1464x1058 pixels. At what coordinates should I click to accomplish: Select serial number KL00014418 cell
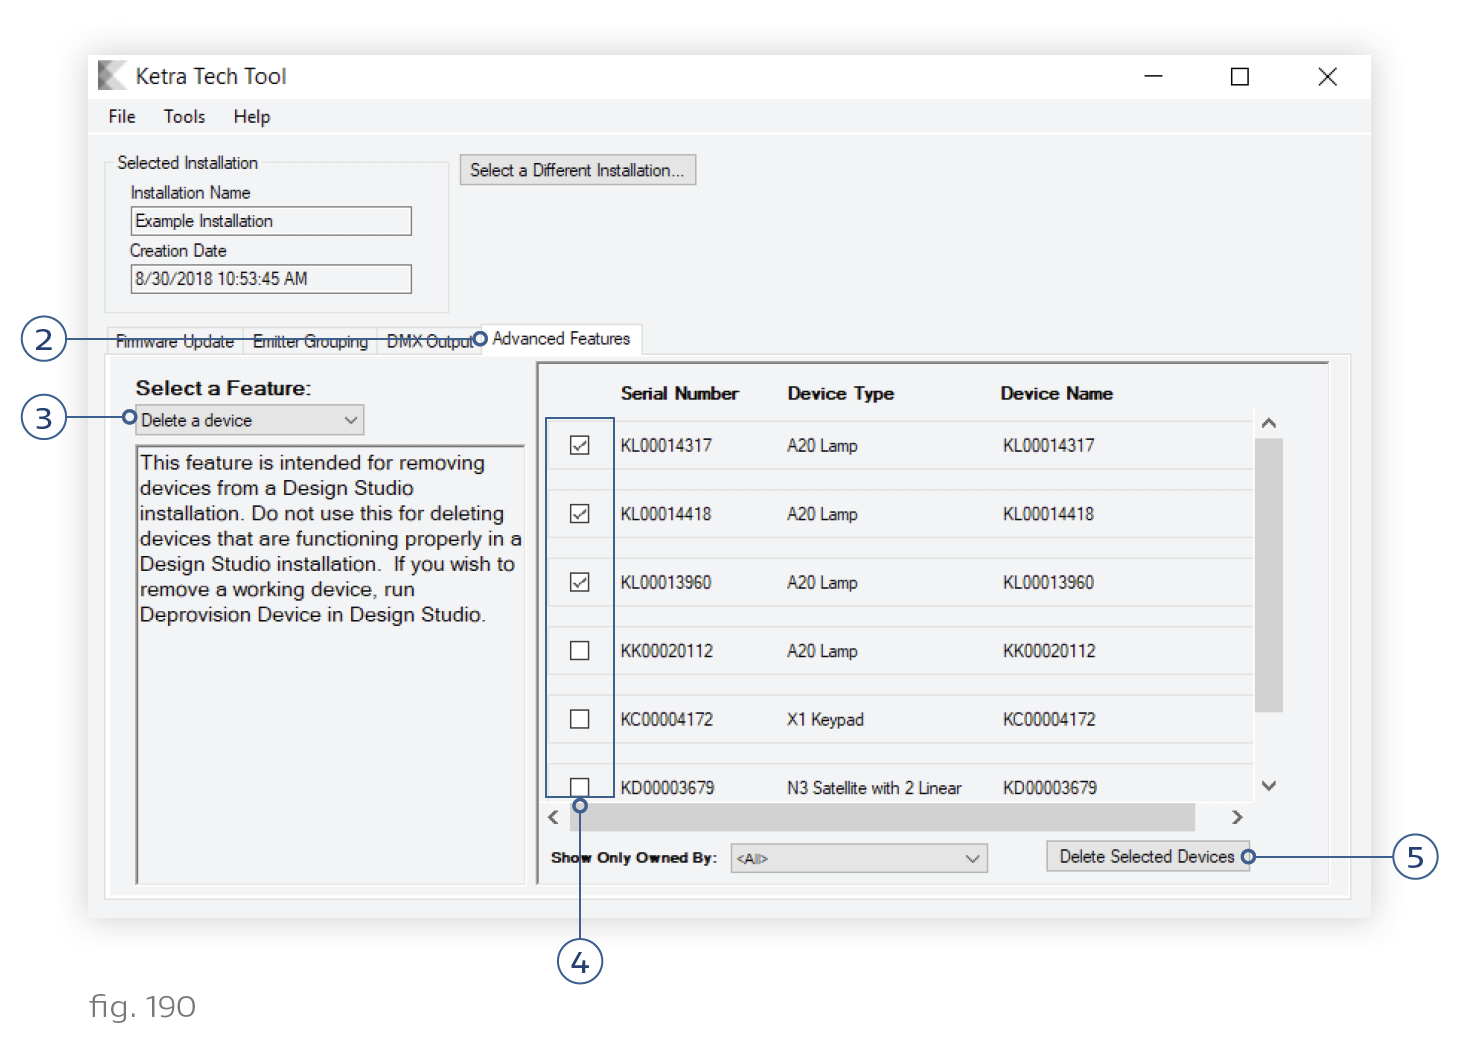point(666,514)
